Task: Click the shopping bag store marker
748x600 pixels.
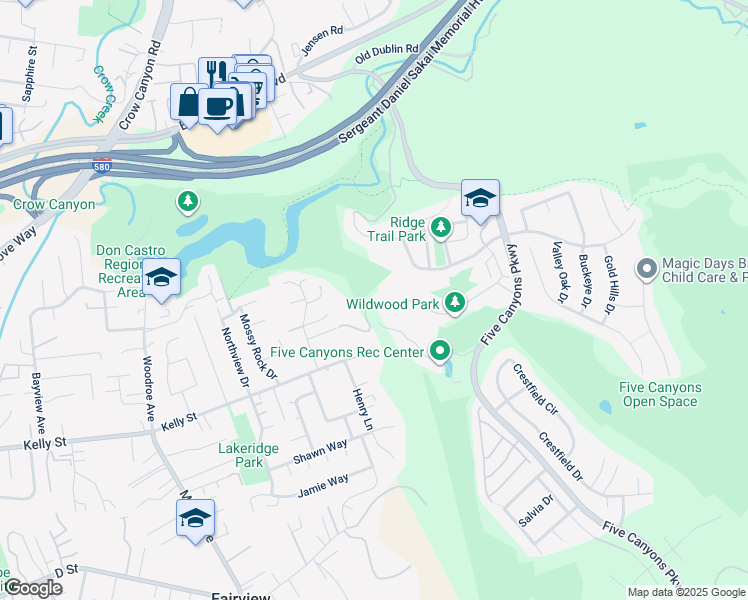Action: pyautogui.click(x=188, y=105)
